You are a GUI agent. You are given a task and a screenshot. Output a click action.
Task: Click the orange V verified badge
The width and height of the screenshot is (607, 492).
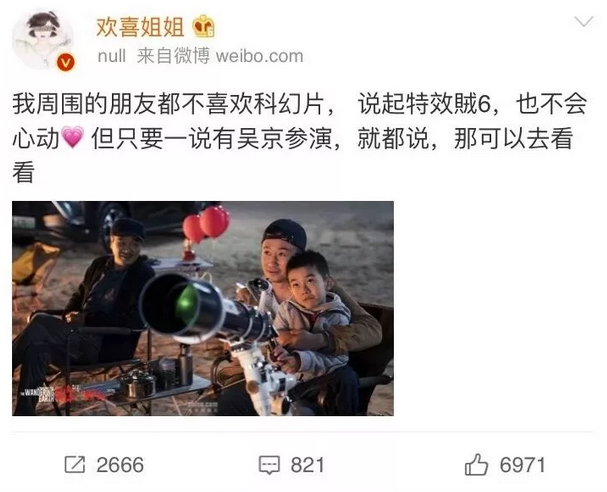pos(66,63)
